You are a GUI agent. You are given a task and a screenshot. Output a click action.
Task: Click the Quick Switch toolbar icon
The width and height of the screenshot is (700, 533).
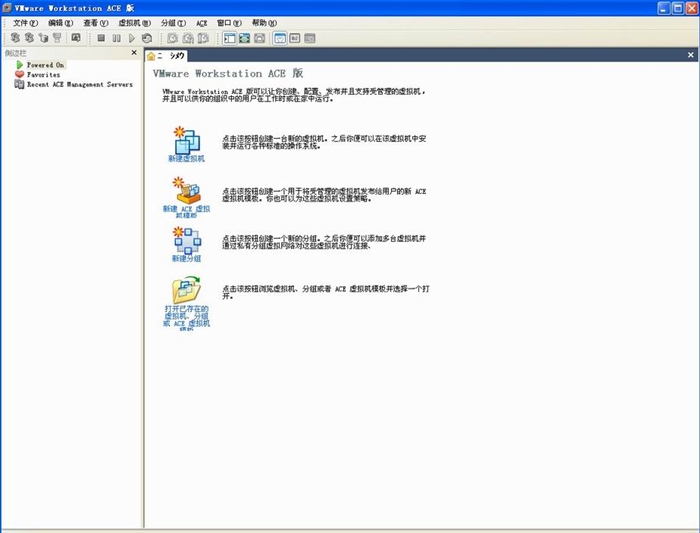click(260, 38)
